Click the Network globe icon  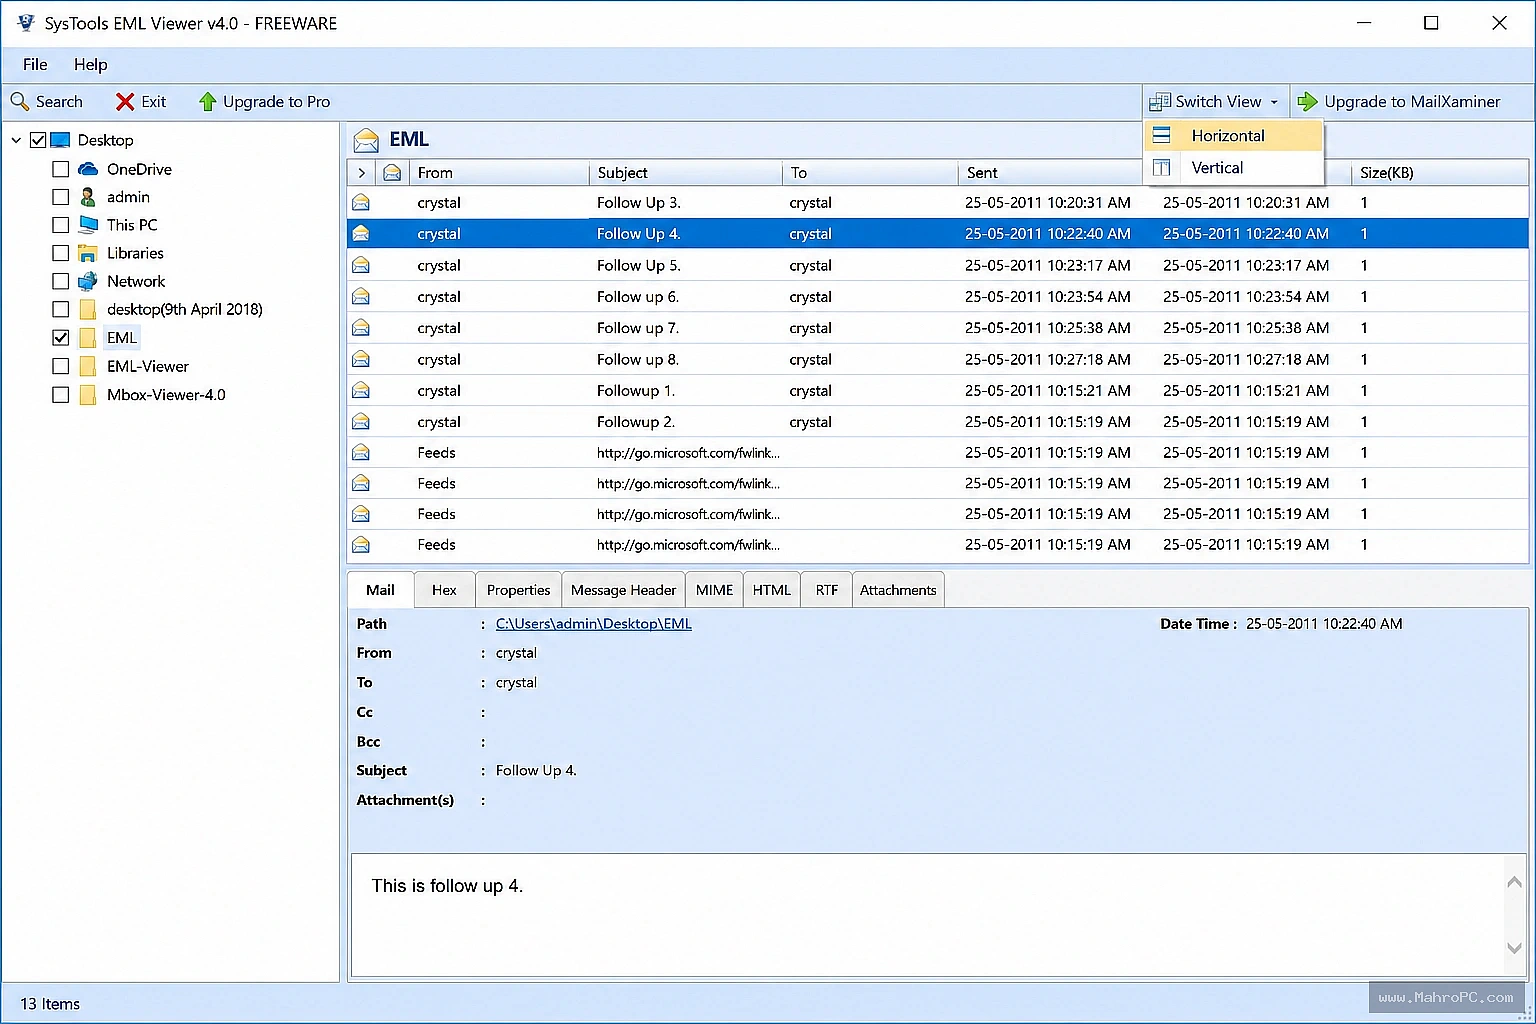coord(88,281)
